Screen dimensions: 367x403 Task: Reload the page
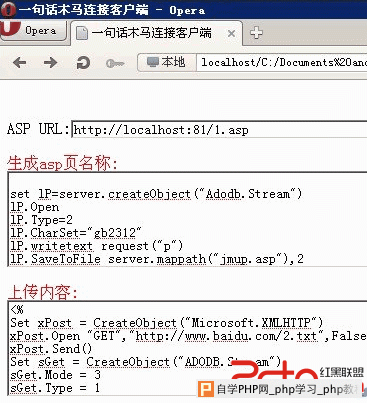pos(83,62)
